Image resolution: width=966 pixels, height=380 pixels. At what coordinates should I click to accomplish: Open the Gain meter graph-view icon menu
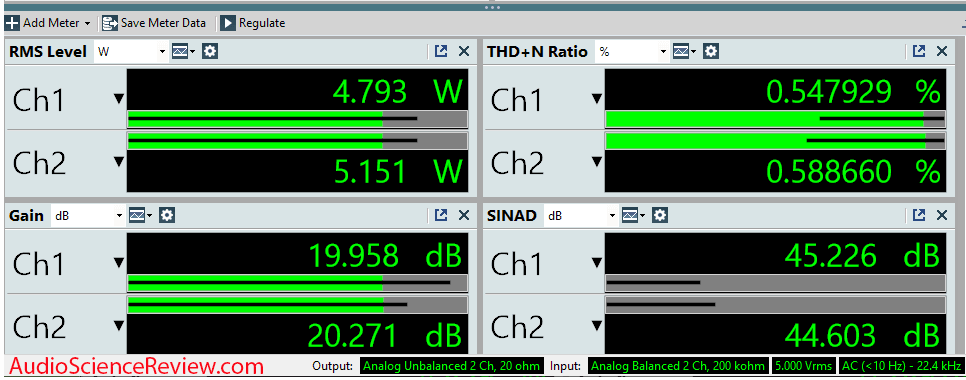click(x=140, y=216)
